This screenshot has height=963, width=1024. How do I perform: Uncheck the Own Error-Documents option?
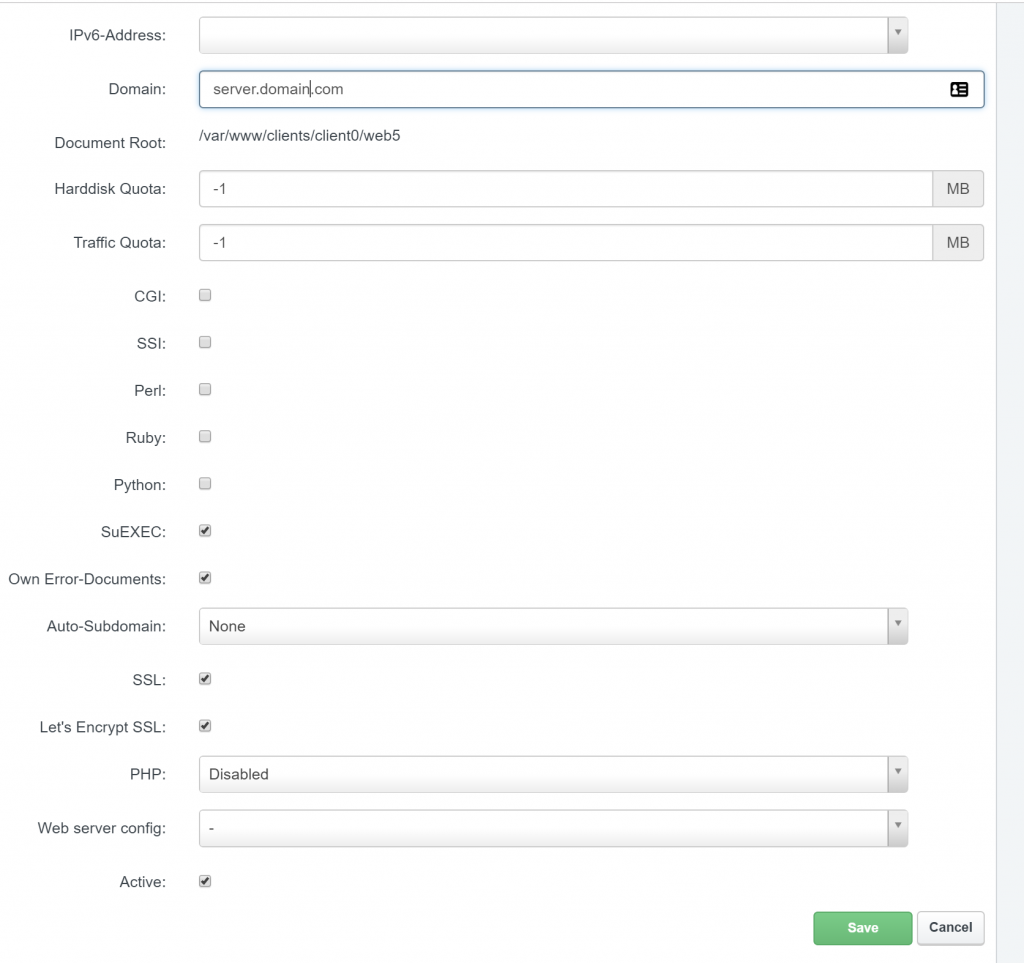204,577
